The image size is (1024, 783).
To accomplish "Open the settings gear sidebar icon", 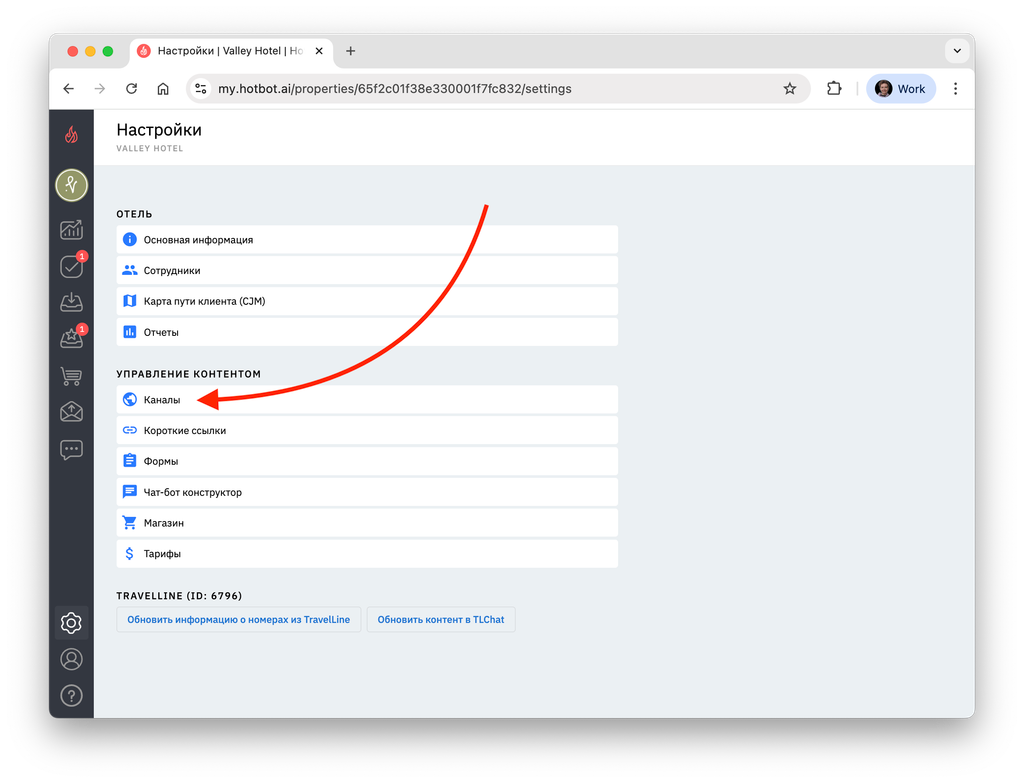I will tap(71, 623).
